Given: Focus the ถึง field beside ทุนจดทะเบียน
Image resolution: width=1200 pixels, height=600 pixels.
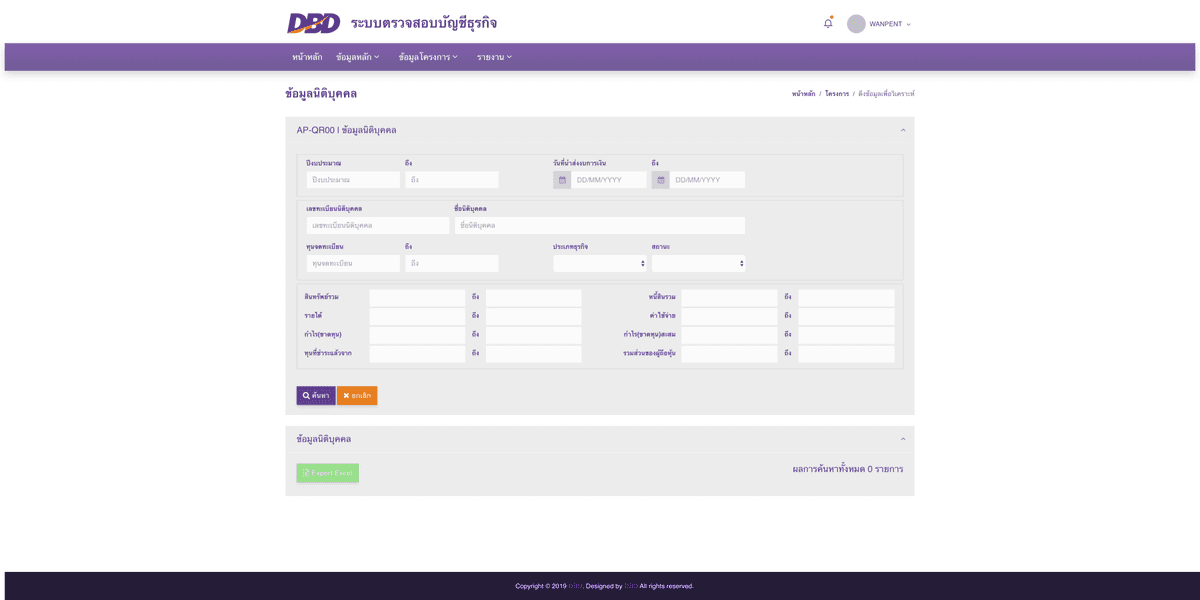Looking at the screenshot, I should coord(452,263).
